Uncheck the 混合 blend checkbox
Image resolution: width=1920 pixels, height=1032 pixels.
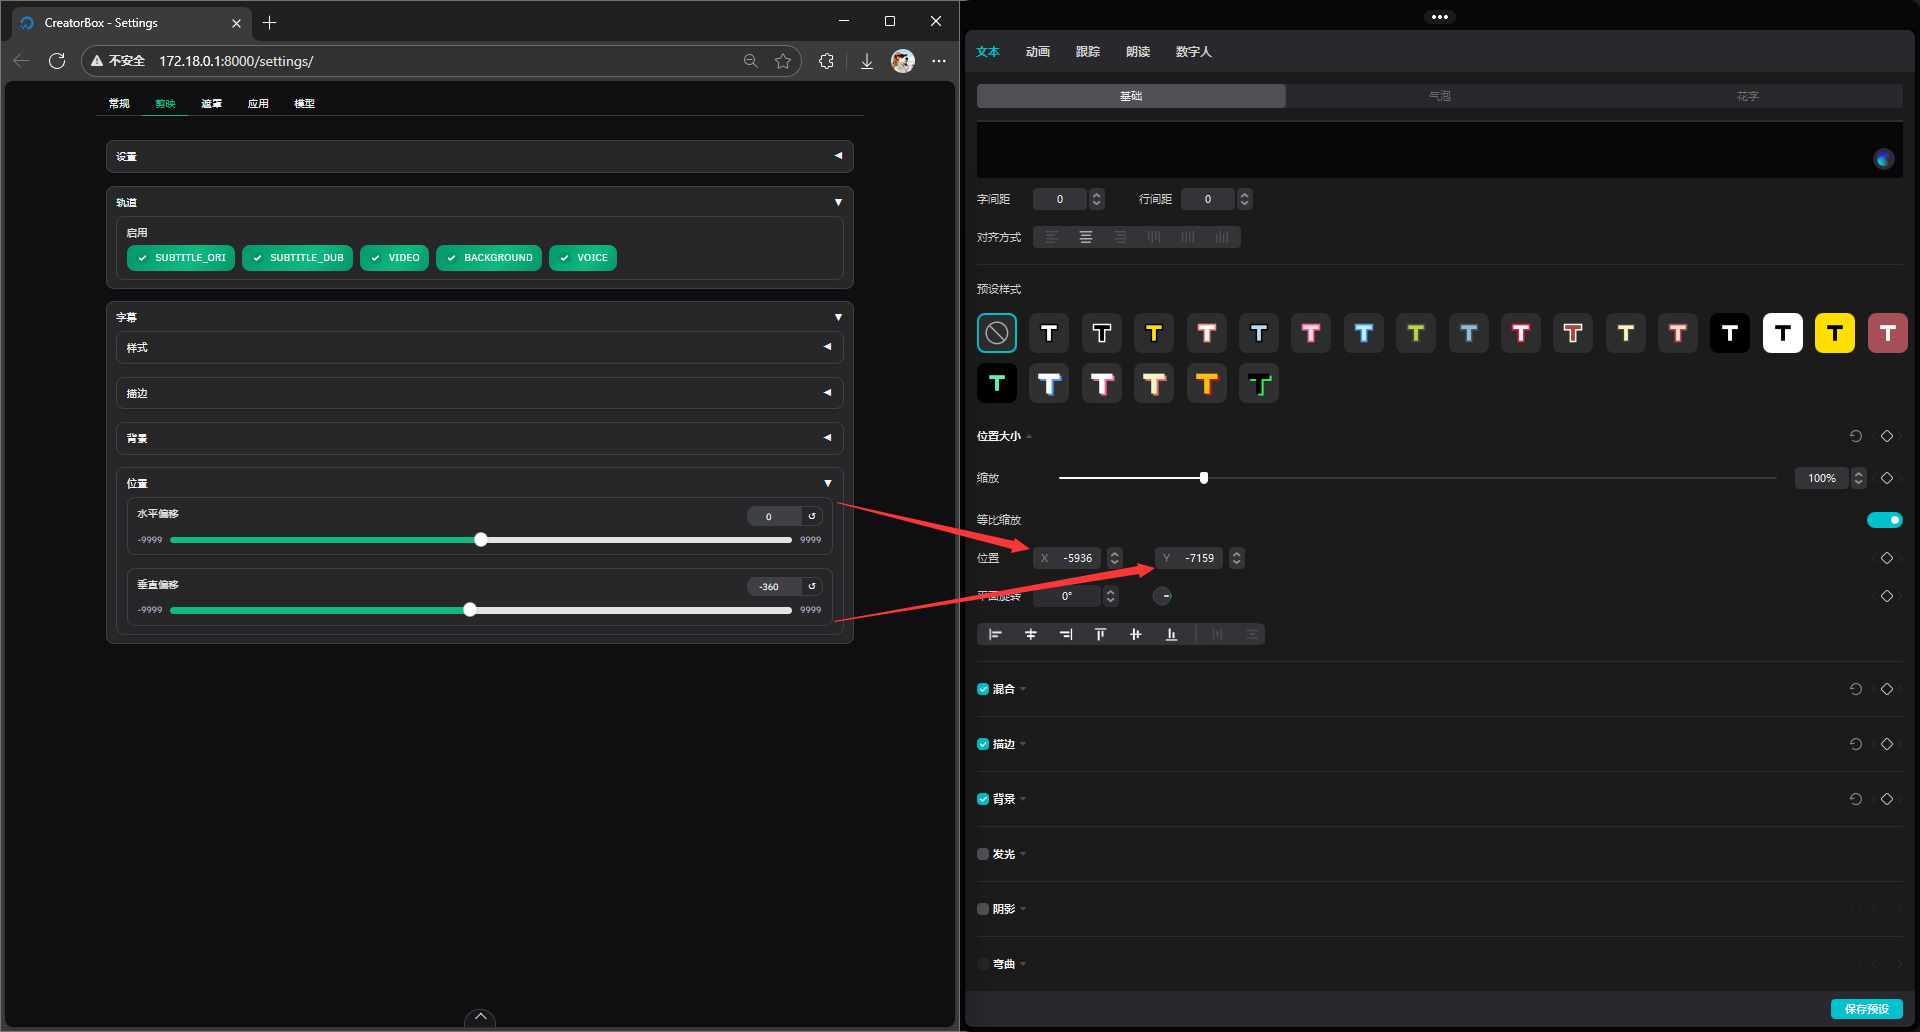[x=983, y=689]
